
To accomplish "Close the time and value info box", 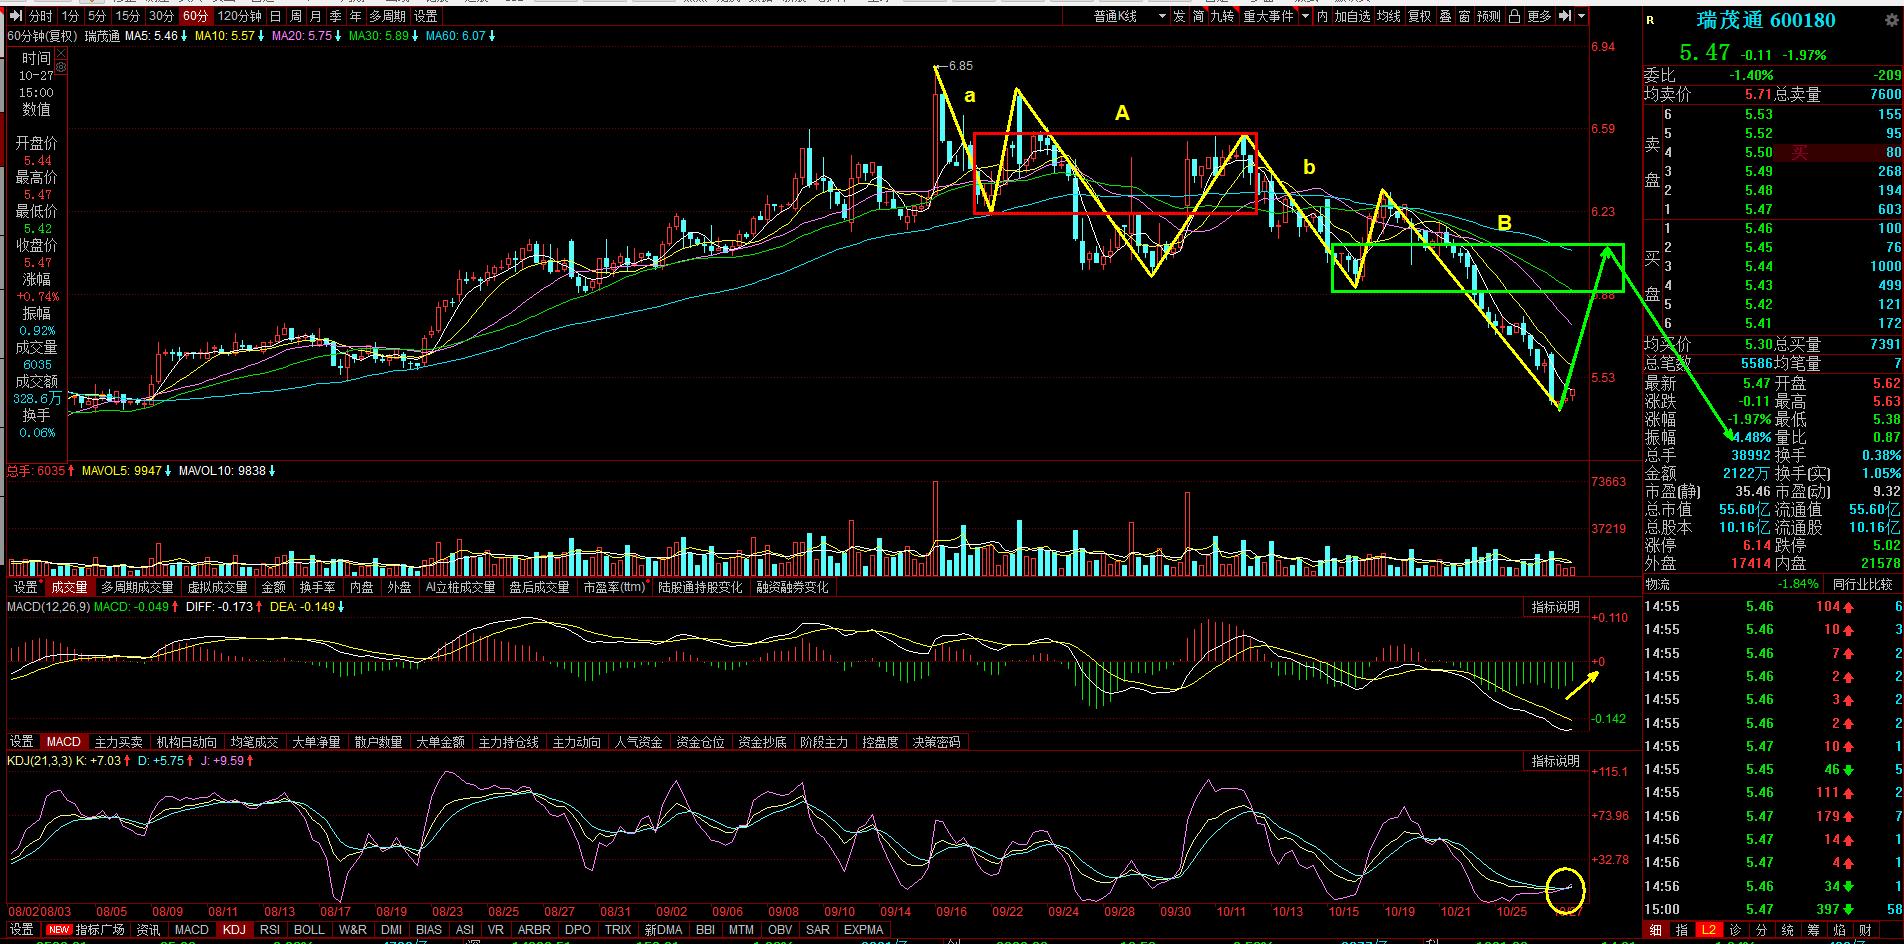I will point(61,51).
